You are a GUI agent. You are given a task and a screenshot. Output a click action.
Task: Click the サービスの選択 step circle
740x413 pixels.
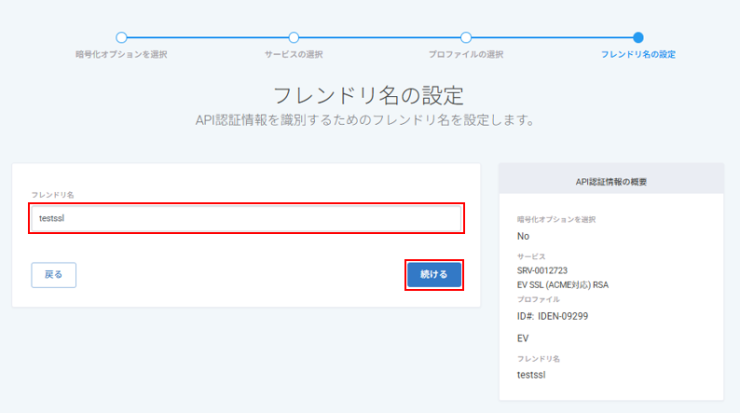coord(294,37)
